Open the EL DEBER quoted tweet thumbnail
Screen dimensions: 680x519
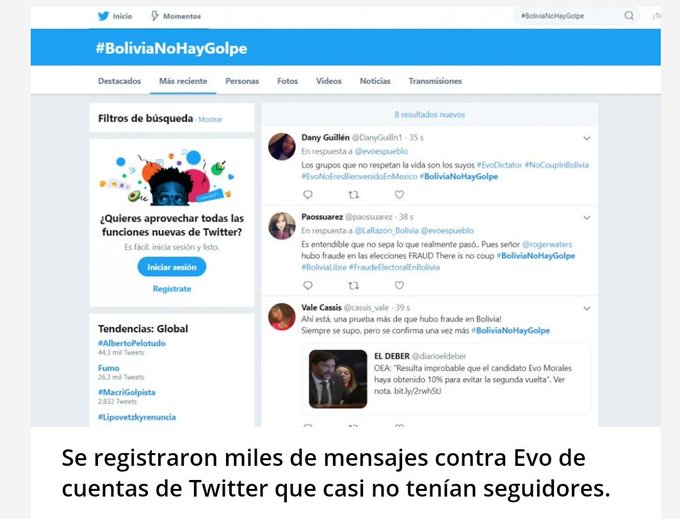click(x=338, y=379)
